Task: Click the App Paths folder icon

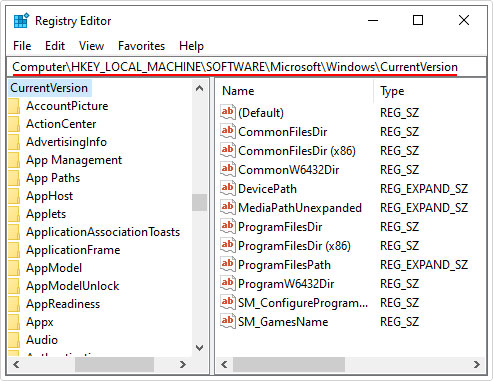Action: 14,178
